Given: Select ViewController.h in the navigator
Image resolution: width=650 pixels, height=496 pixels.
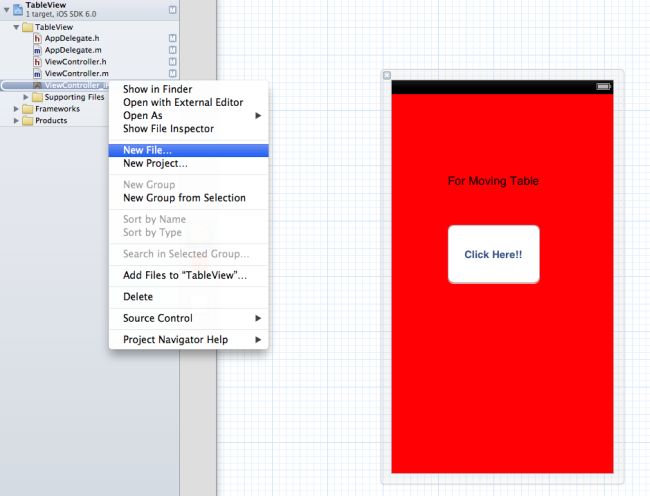Looking at the screenshot, I should 75,62.
